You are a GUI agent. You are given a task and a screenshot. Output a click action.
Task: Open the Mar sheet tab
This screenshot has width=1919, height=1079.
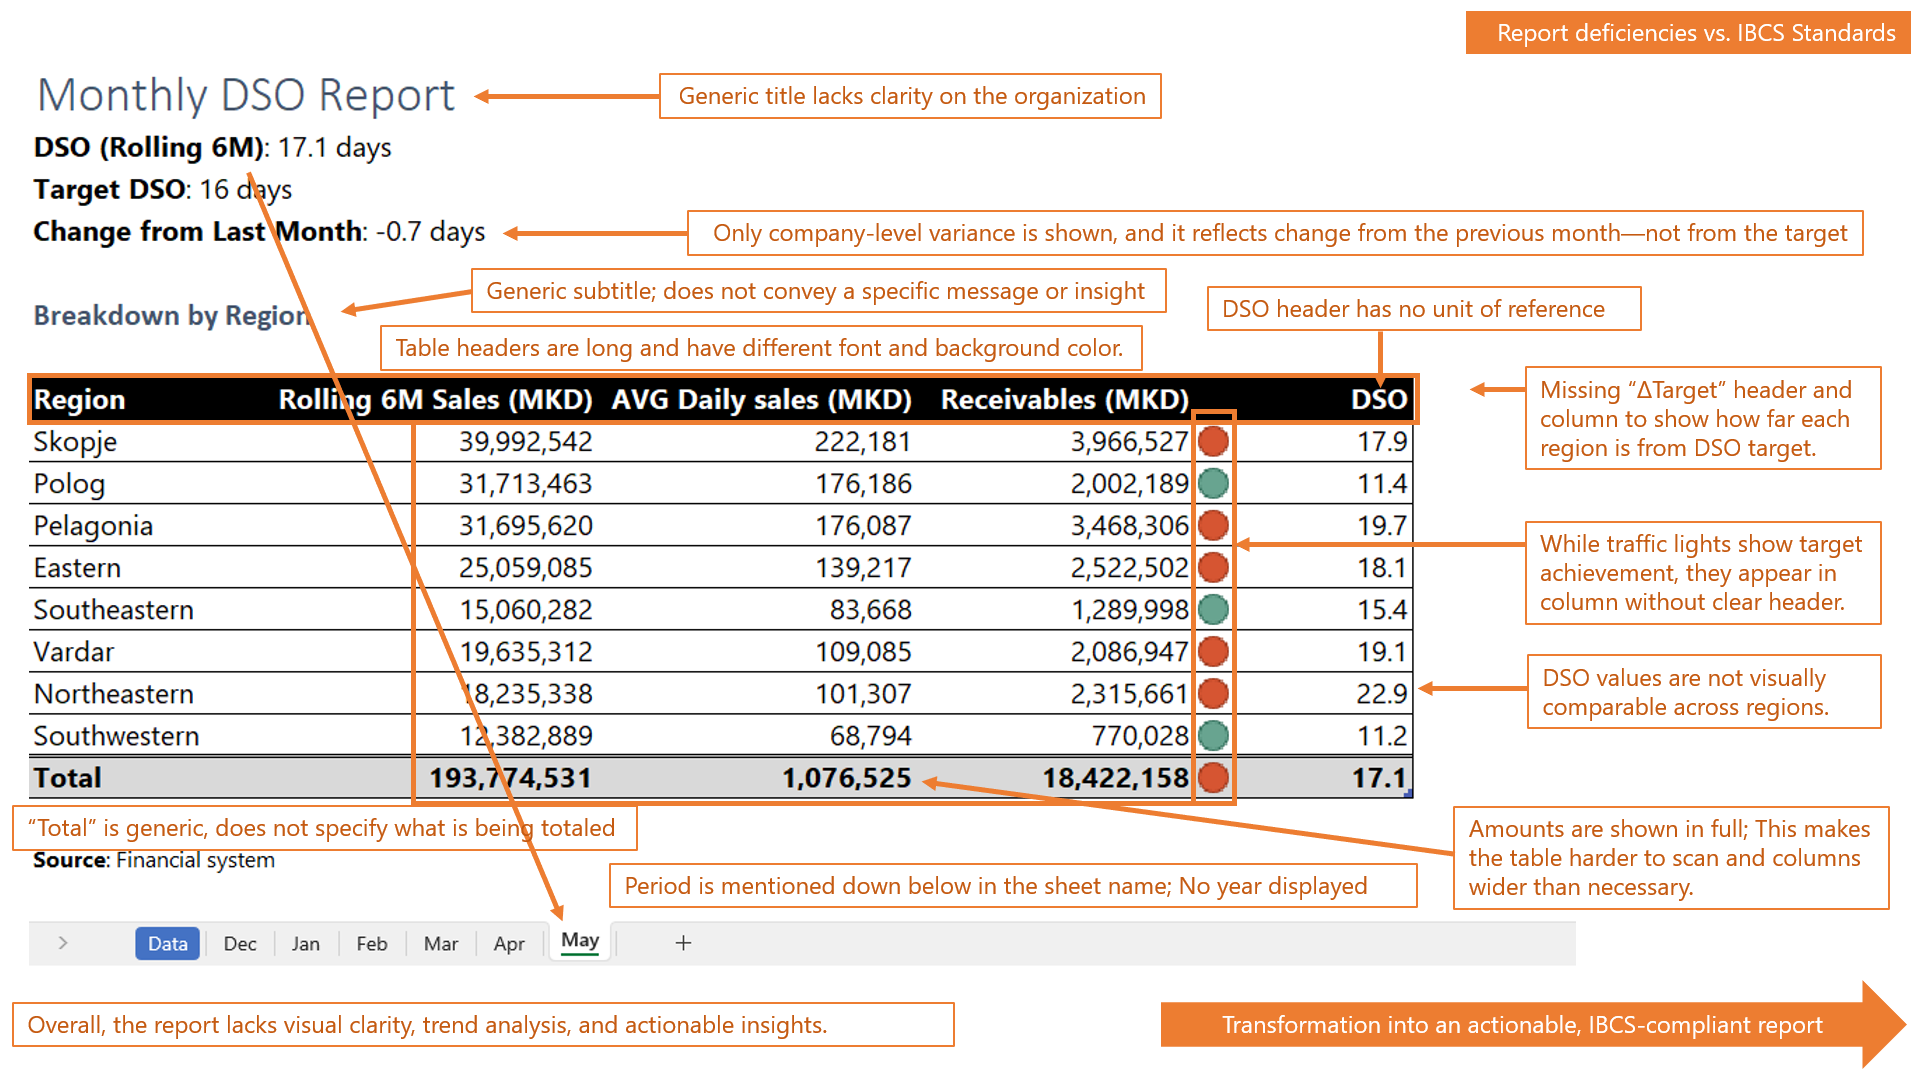click(441, 943)
